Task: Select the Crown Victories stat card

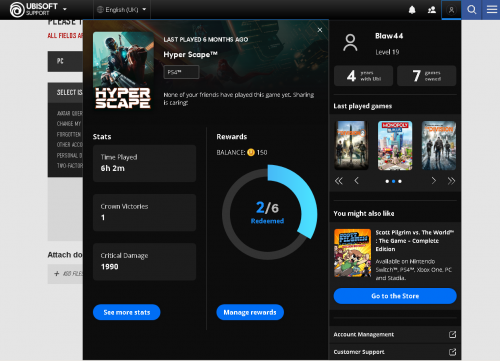Action: click(x=144, y=212)
